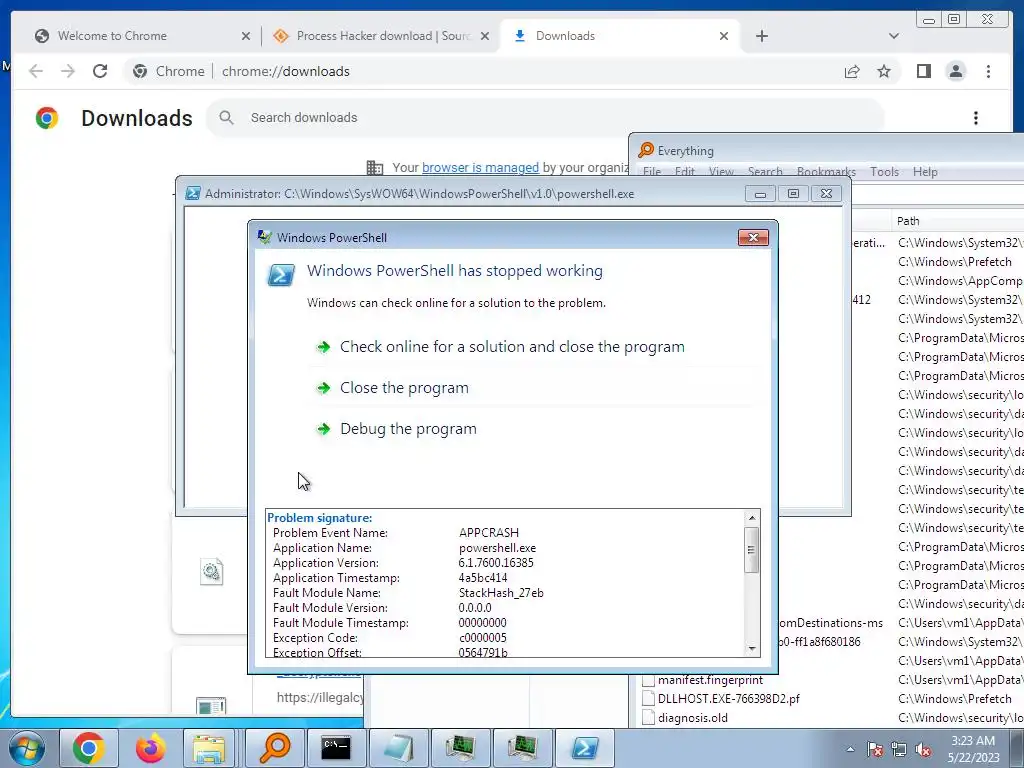Open Bookmarks menu in Everything window
This screenshot has height=768, width=1024.
coord(826,172)
